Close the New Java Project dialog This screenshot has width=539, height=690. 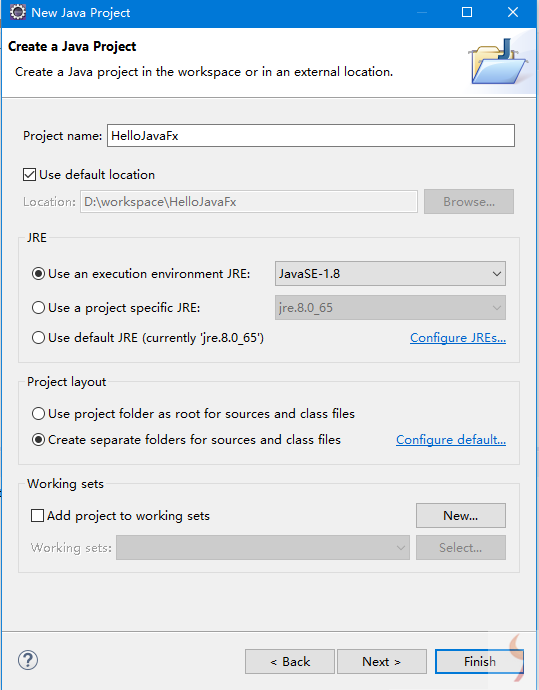513,12
